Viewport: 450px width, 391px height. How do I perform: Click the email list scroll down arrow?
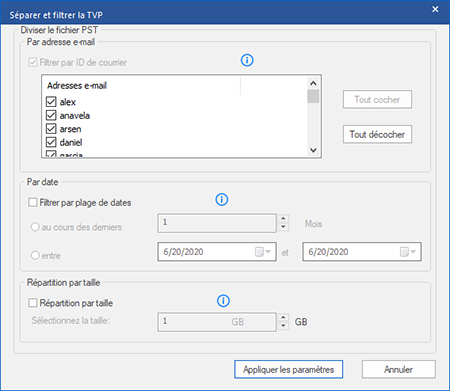pyautogui.click(x=313, y=150)
